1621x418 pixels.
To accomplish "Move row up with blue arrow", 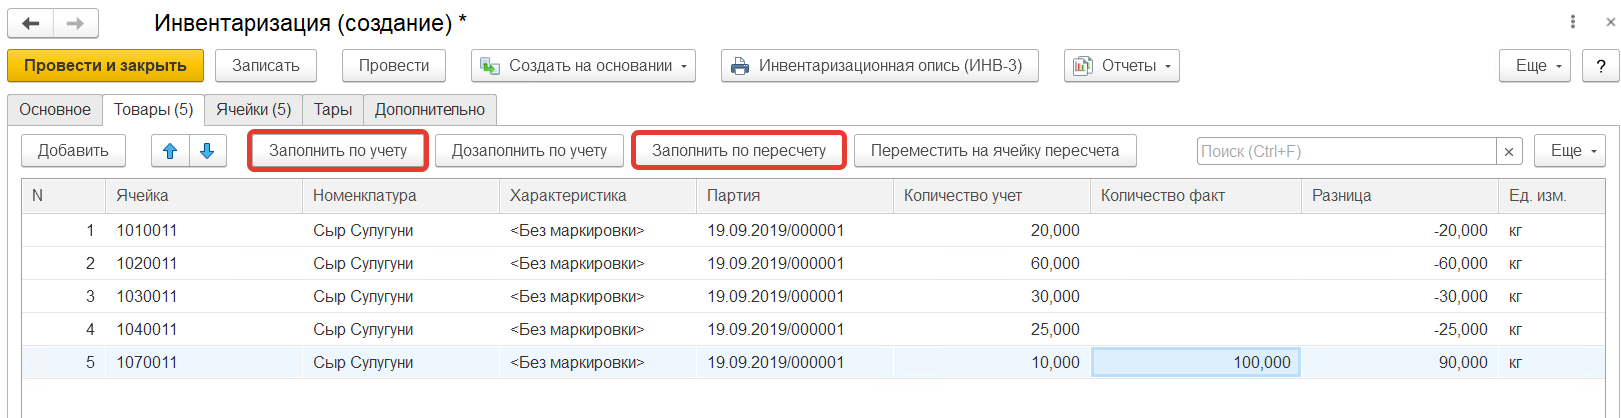I will coord(170,151).
